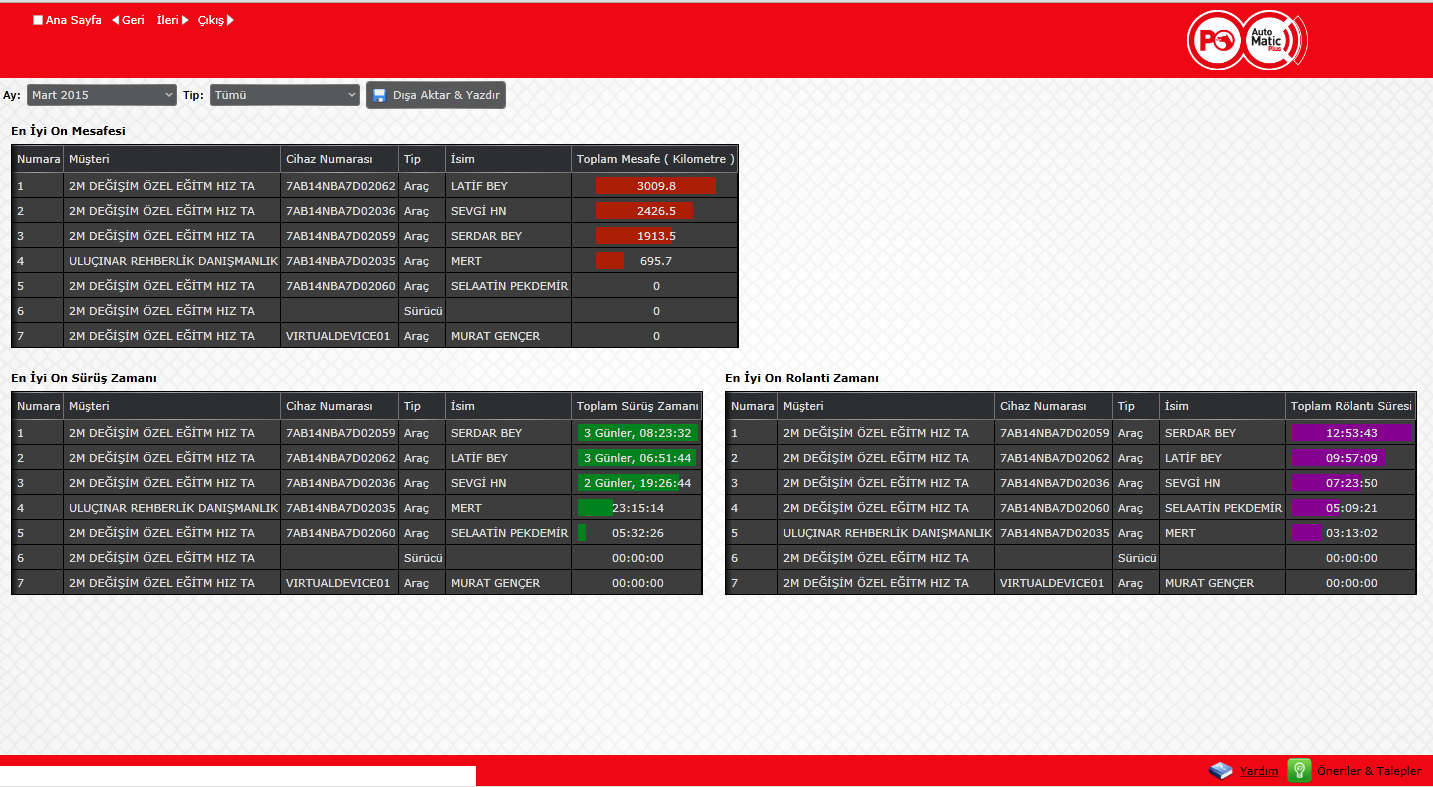Screen dimensions: 1433x787
Task: Click the Auto Matic Plus logo
Action: pos(1247,40)
